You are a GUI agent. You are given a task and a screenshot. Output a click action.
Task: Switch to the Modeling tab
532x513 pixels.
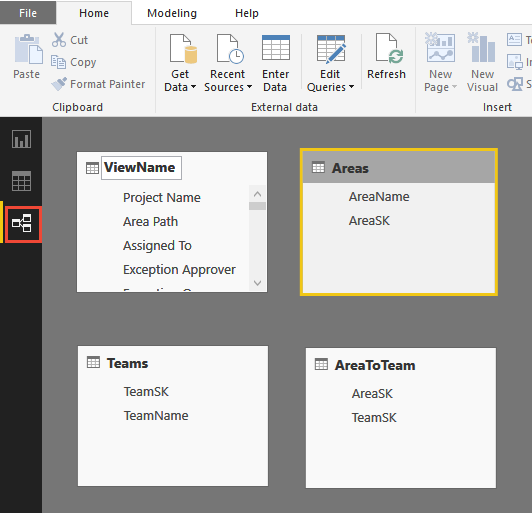172,13
